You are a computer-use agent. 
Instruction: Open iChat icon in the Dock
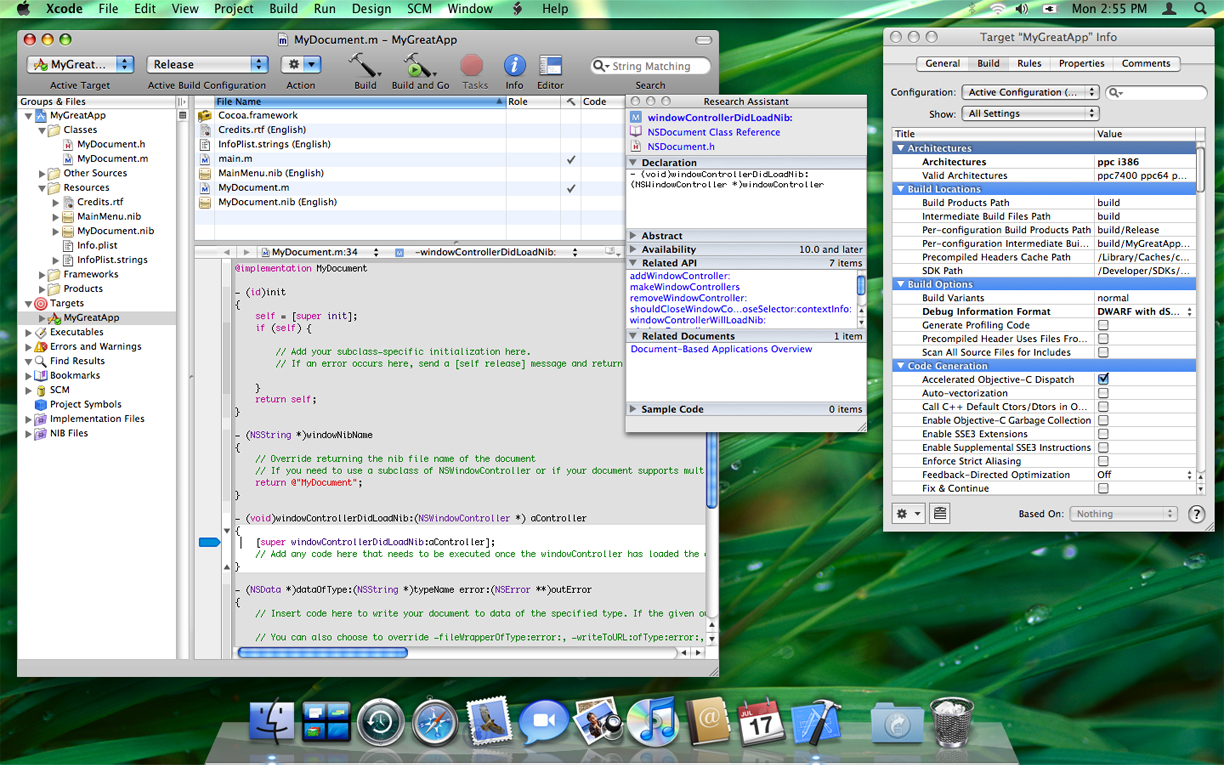[x=544, y=721]
